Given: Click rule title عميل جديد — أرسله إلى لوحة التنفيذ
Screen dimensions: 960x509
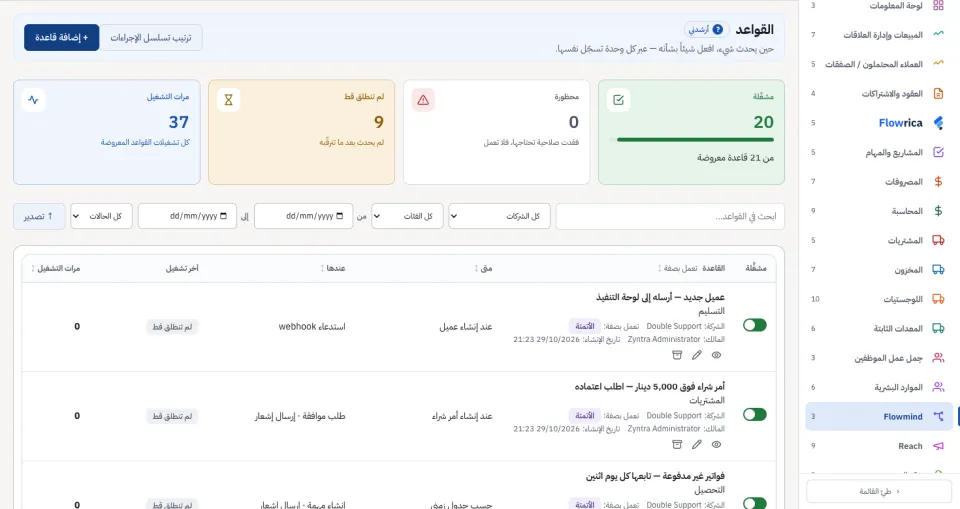Looking at the screenshot, I should [x=660, y=297].
